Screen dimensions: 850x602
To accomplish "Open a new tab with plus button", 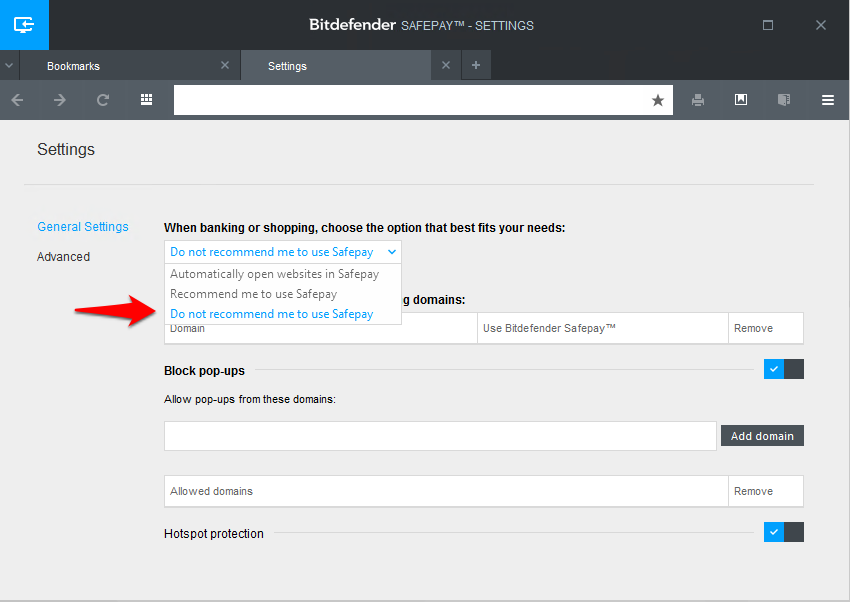I will point(476,65).
